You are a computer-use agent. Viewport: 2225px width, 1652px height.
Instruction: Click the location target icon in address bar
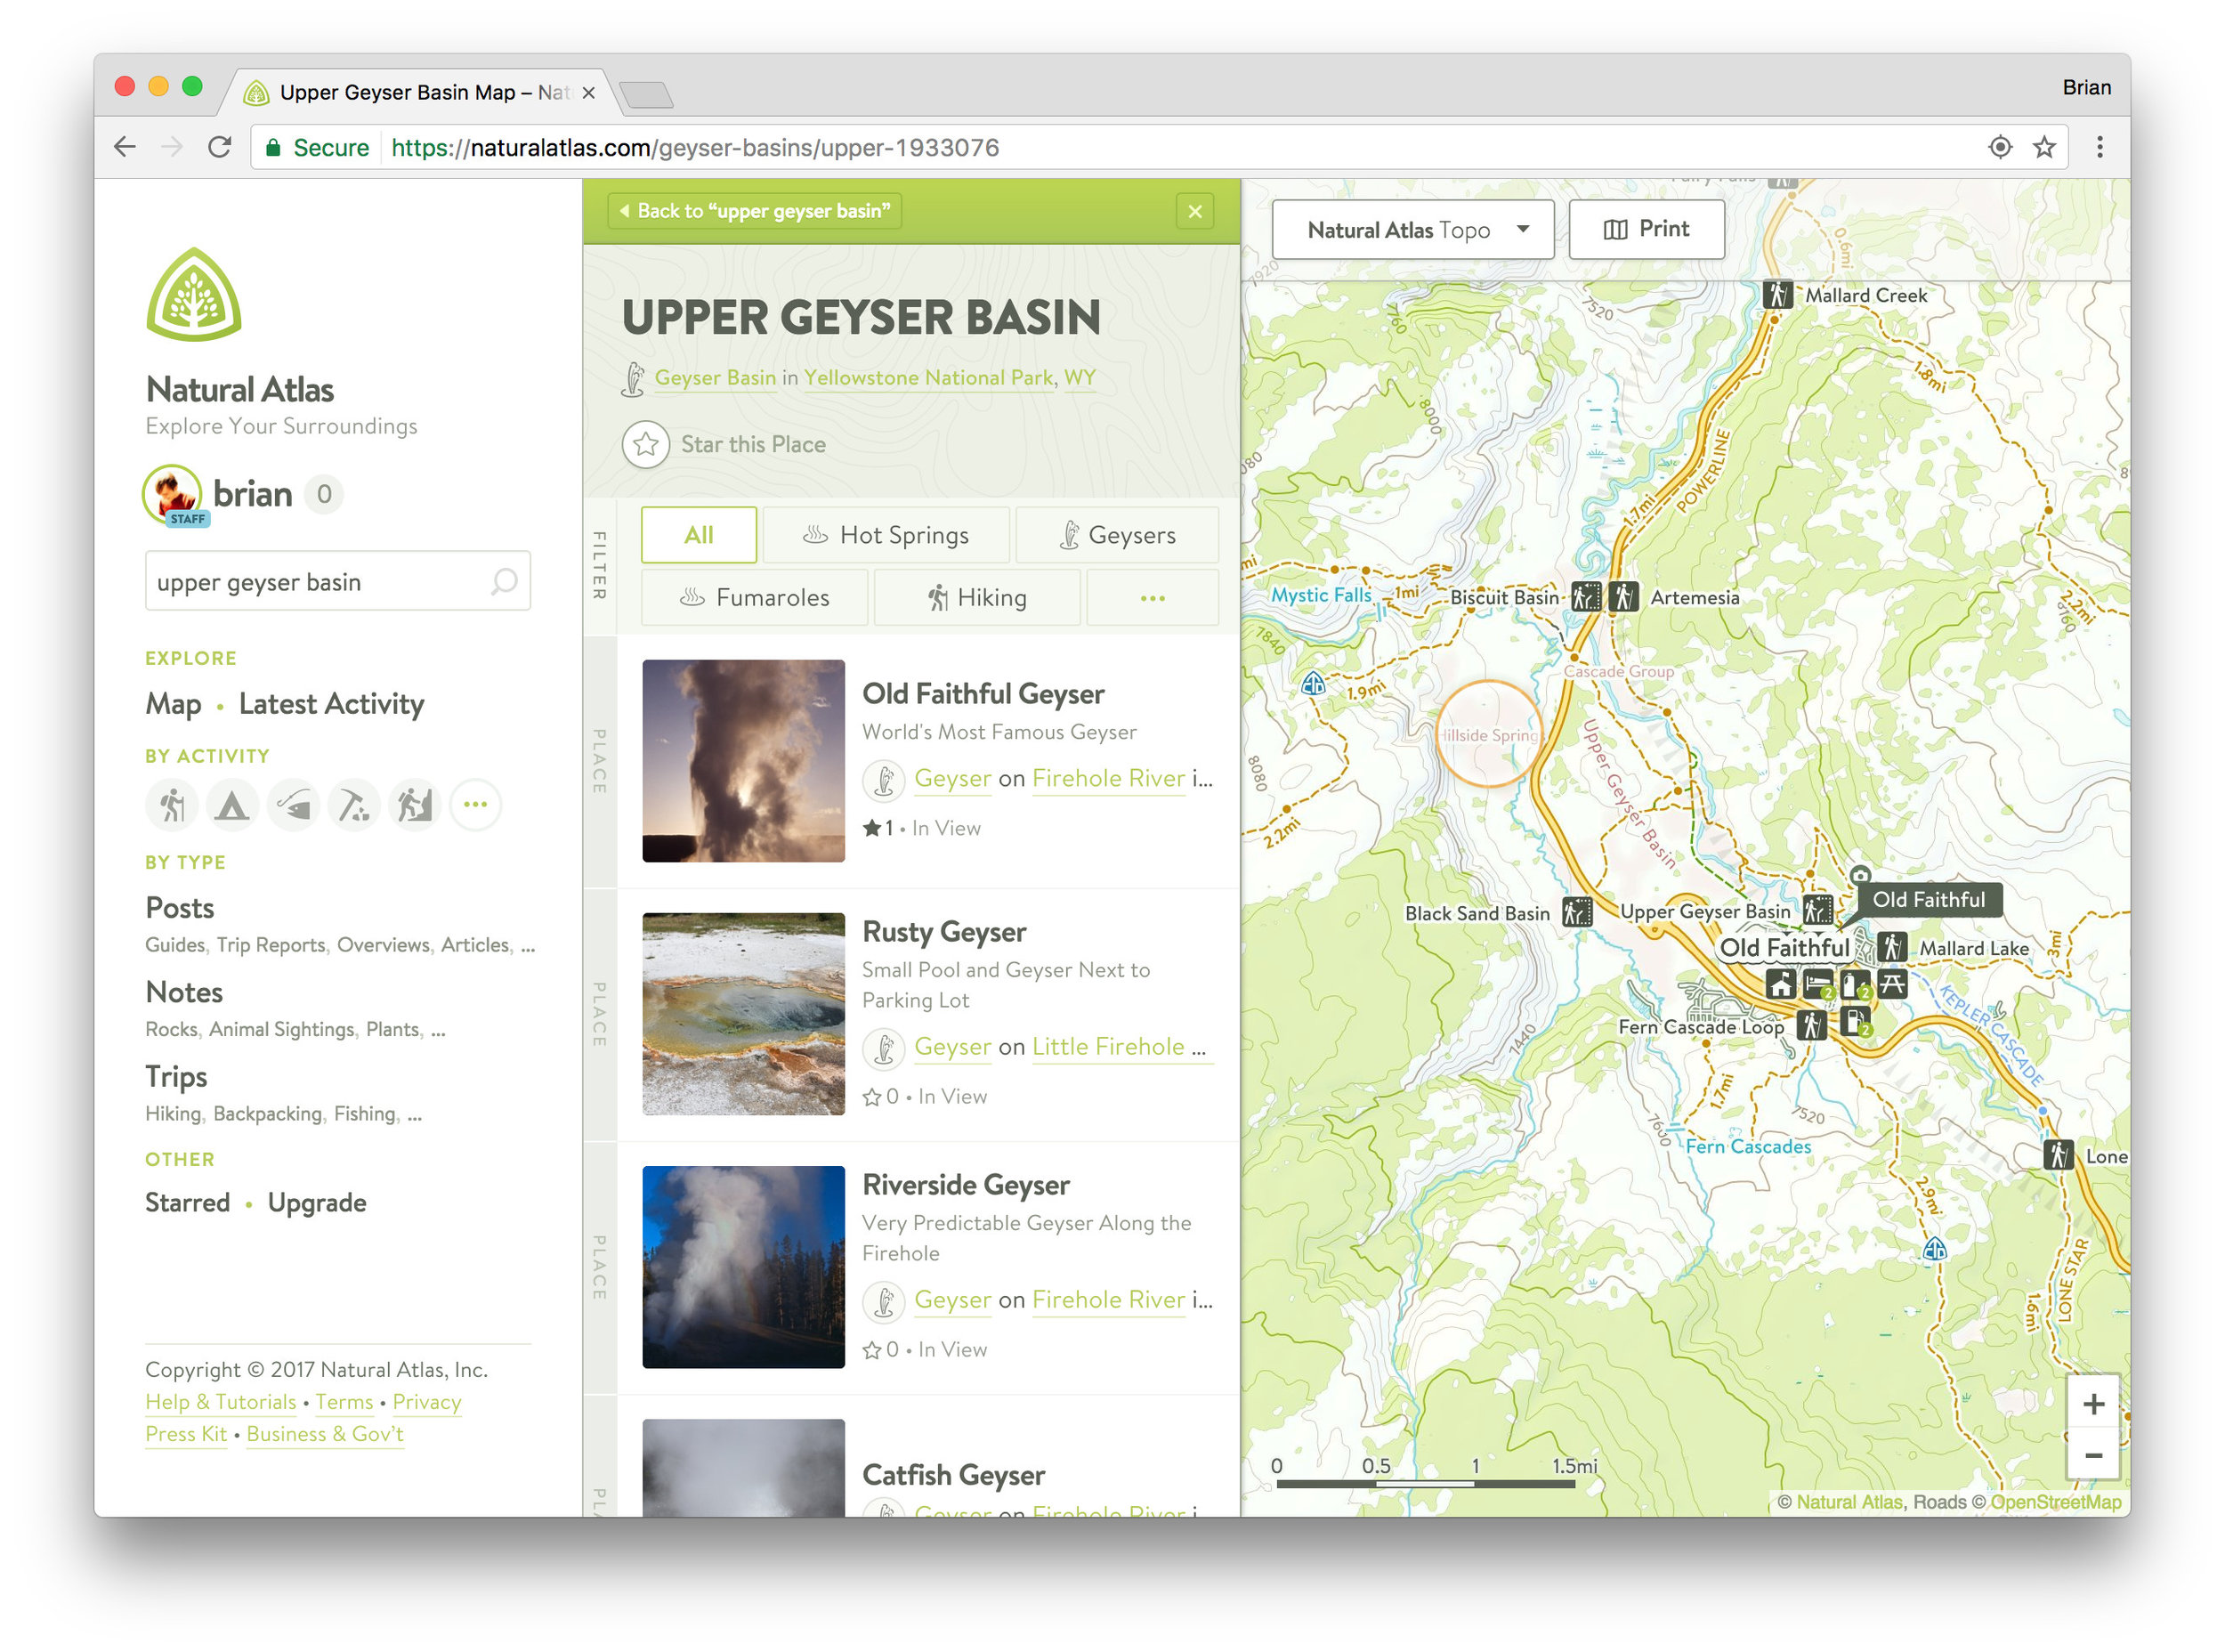pos(2001,148)
